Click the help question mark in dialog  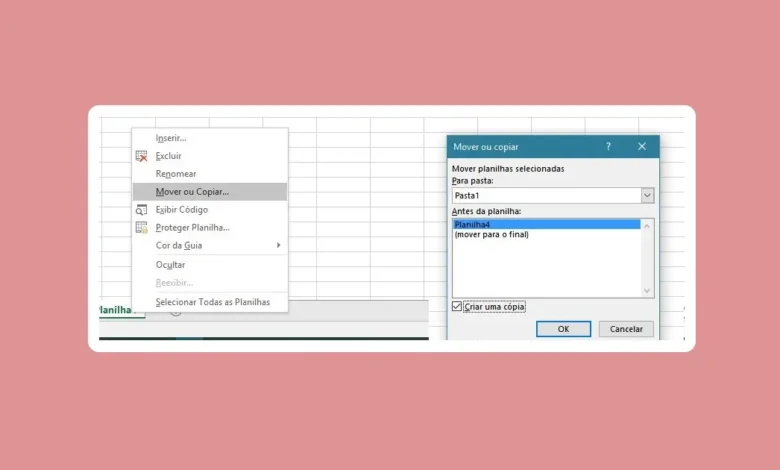608,146
